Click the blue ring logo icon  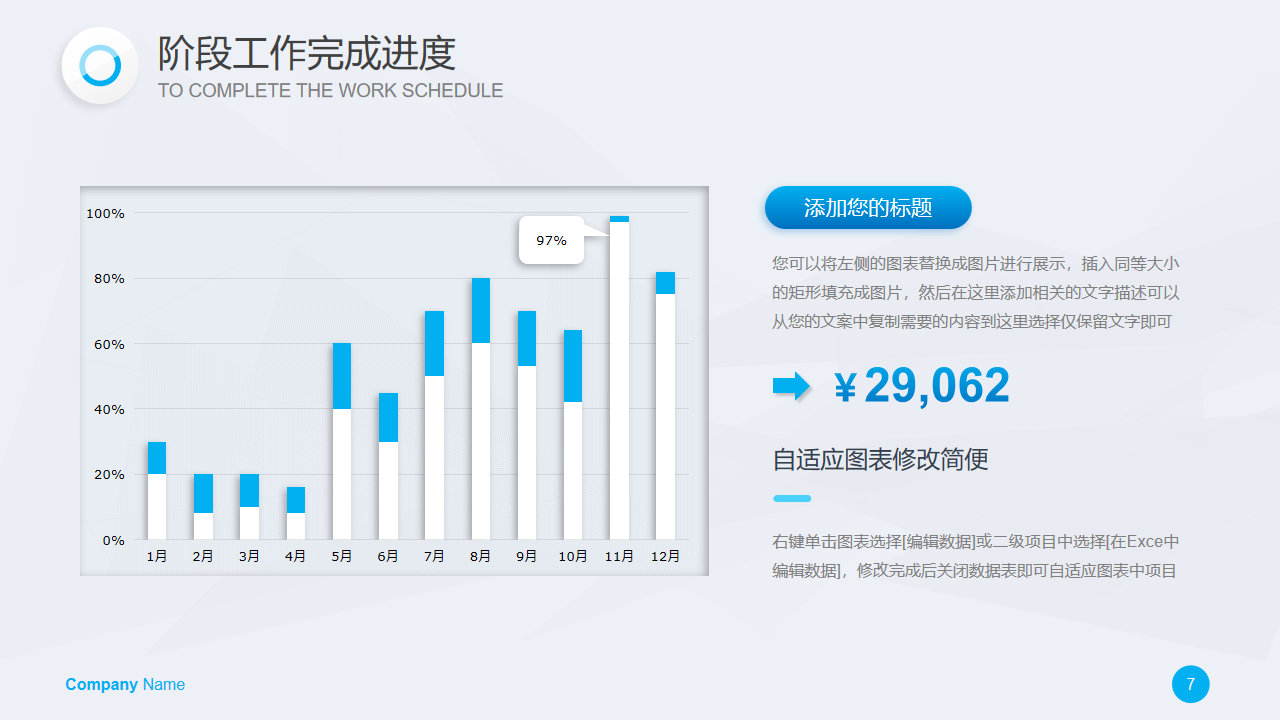(x=99, y=66)
